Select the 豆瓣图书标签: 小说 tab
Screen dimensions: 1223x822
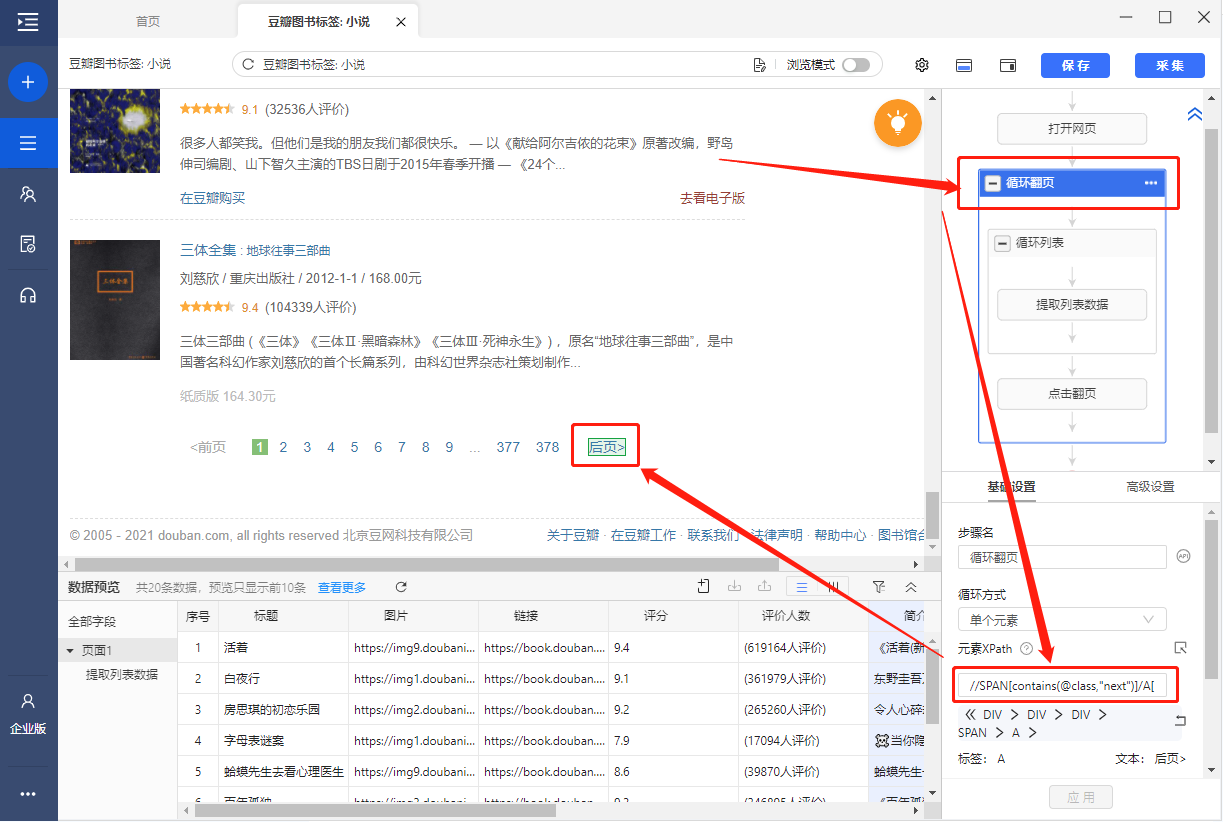coord(328,21)
